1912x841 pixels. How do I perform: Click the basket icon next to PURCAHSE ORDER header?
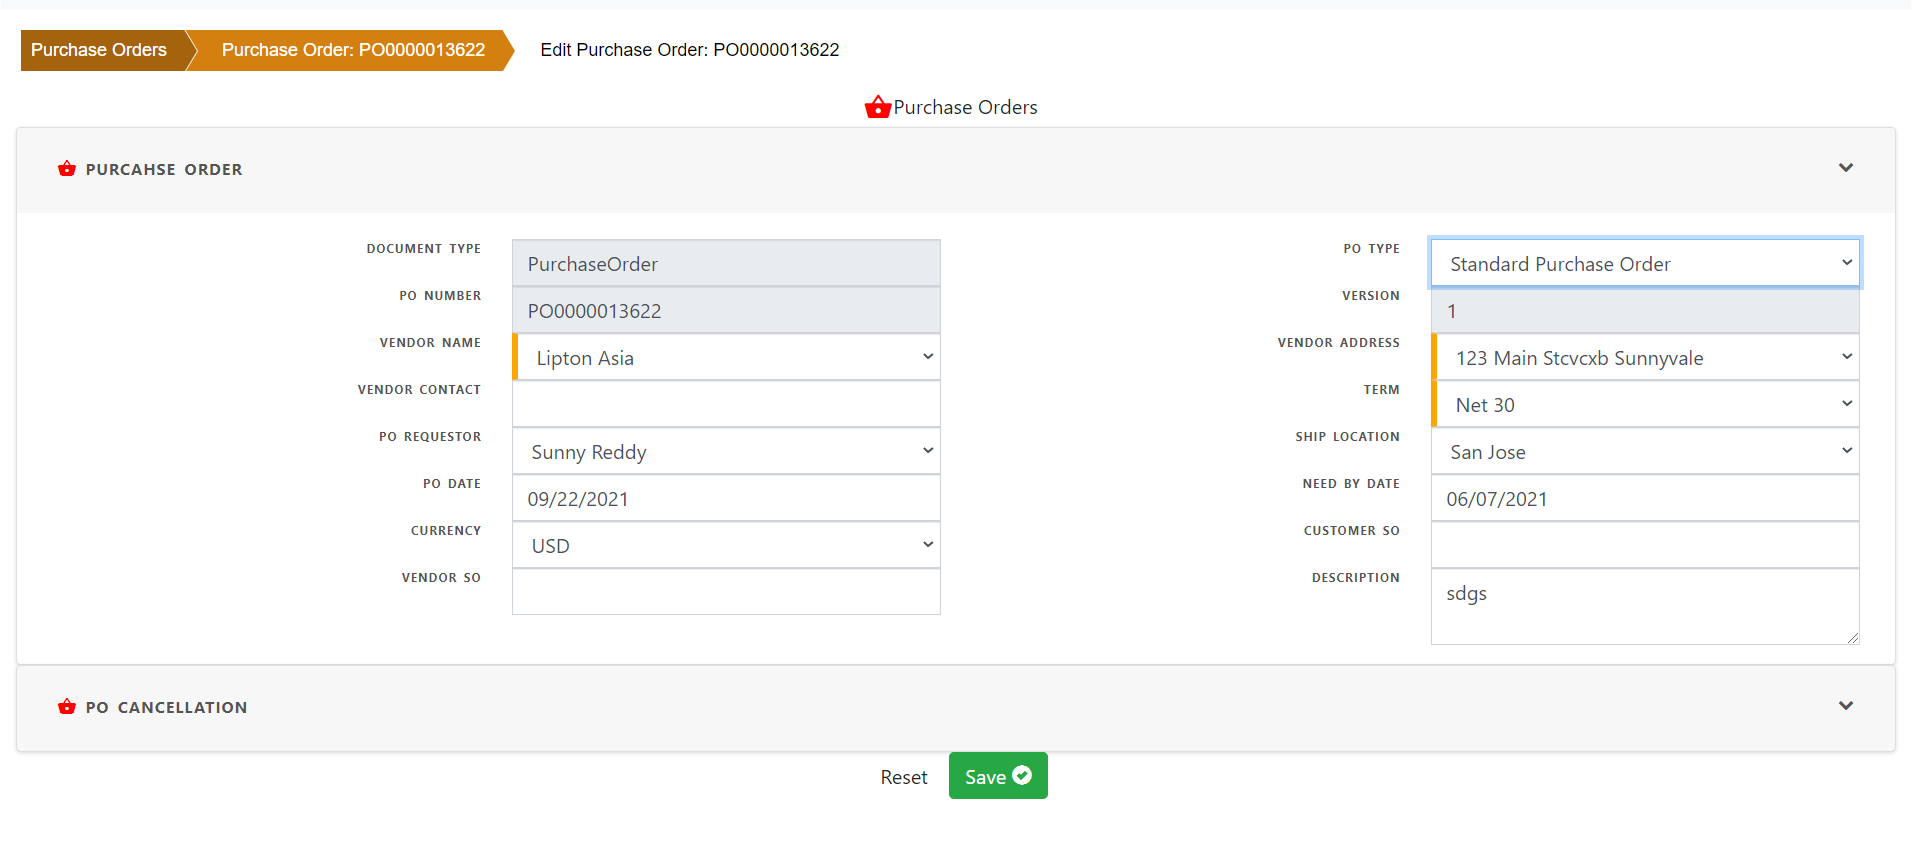67,169
